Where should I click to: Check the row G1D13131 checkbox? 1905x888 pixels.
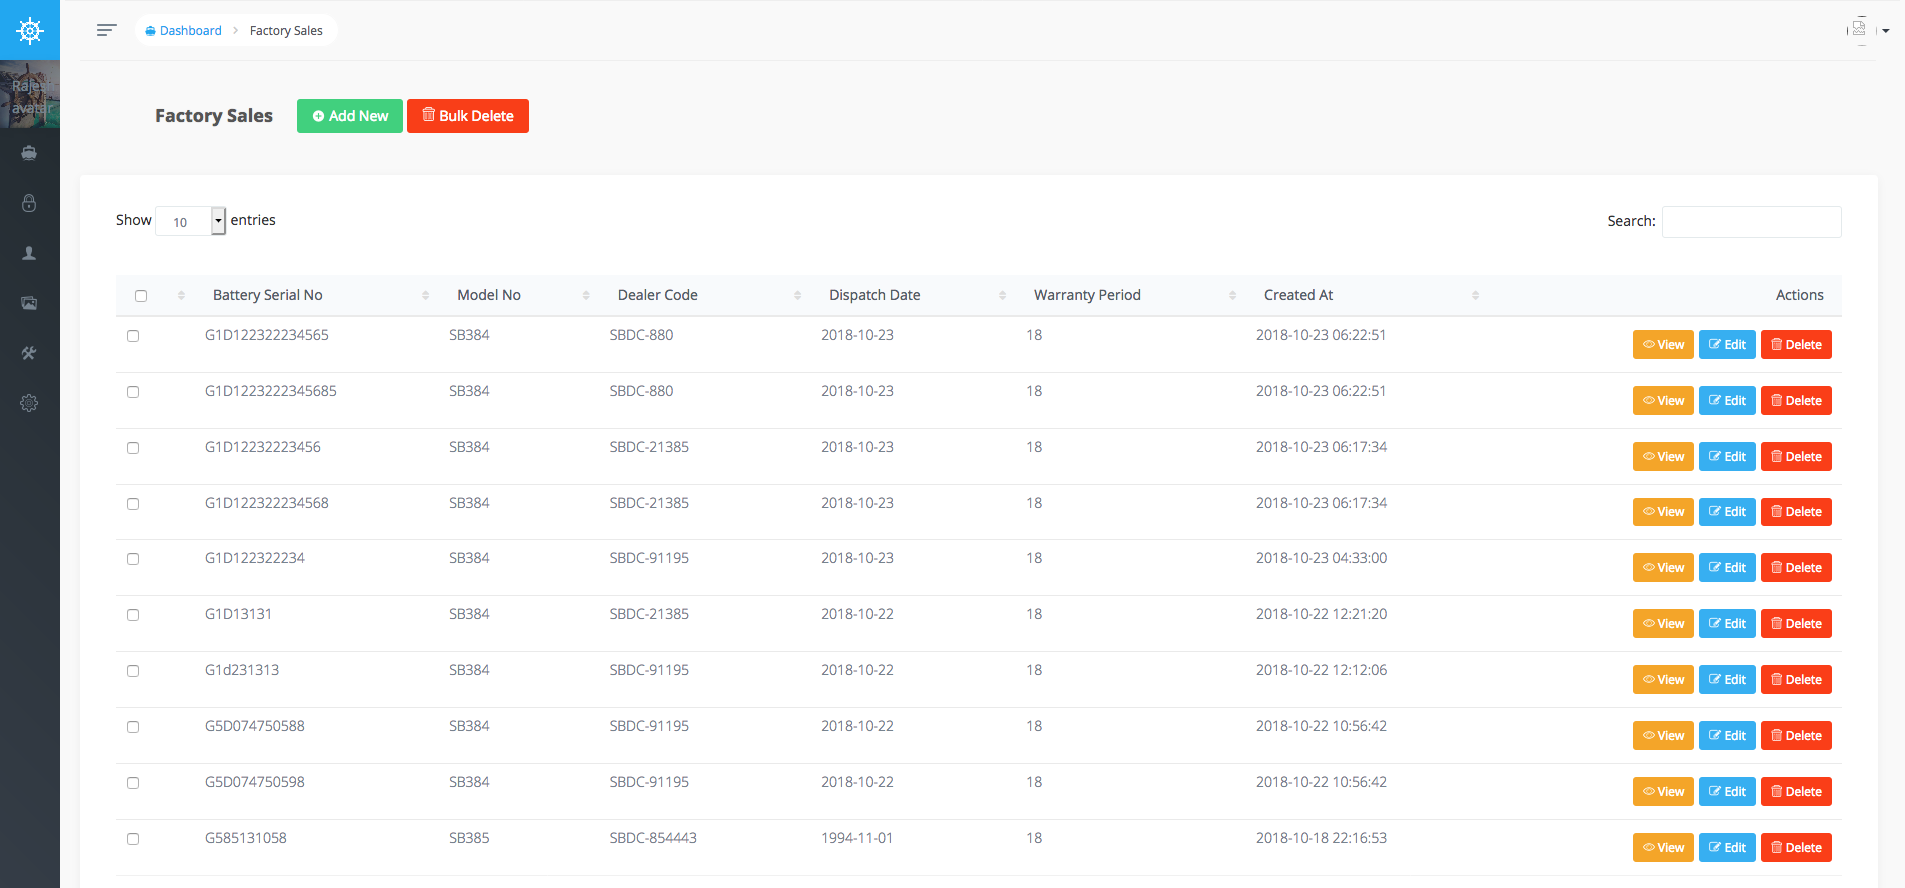(133, 615)
